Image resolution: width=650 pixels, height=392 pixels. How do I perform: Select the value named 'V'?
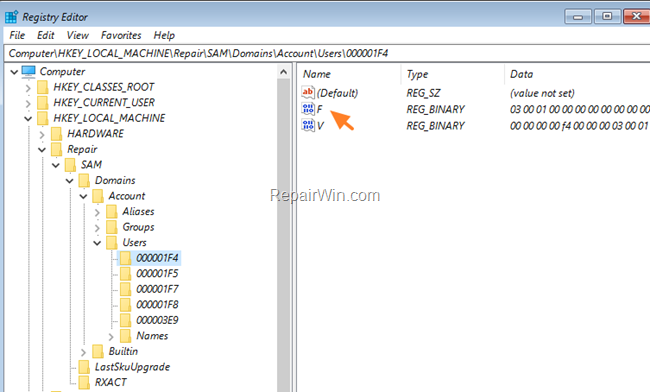320,126
